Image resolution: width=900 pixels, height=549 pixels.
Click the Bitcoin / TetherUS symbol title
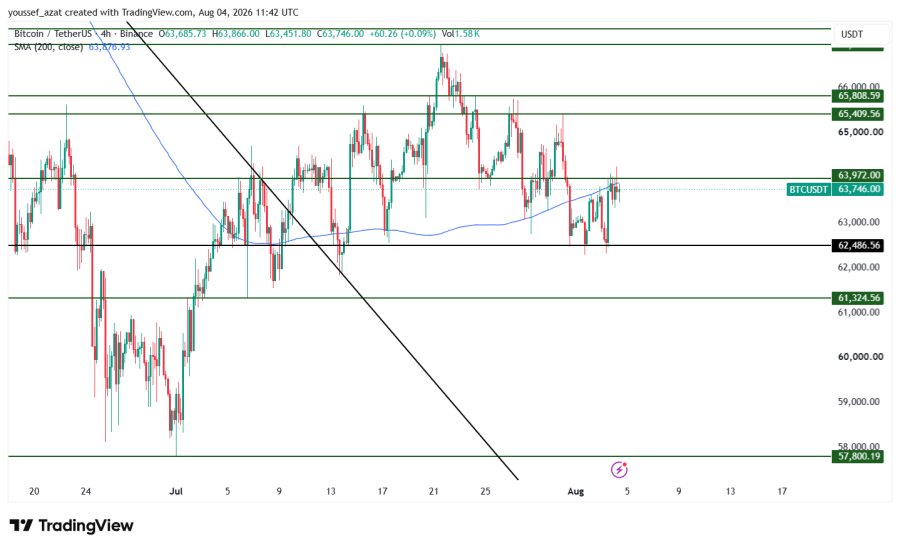53,34
